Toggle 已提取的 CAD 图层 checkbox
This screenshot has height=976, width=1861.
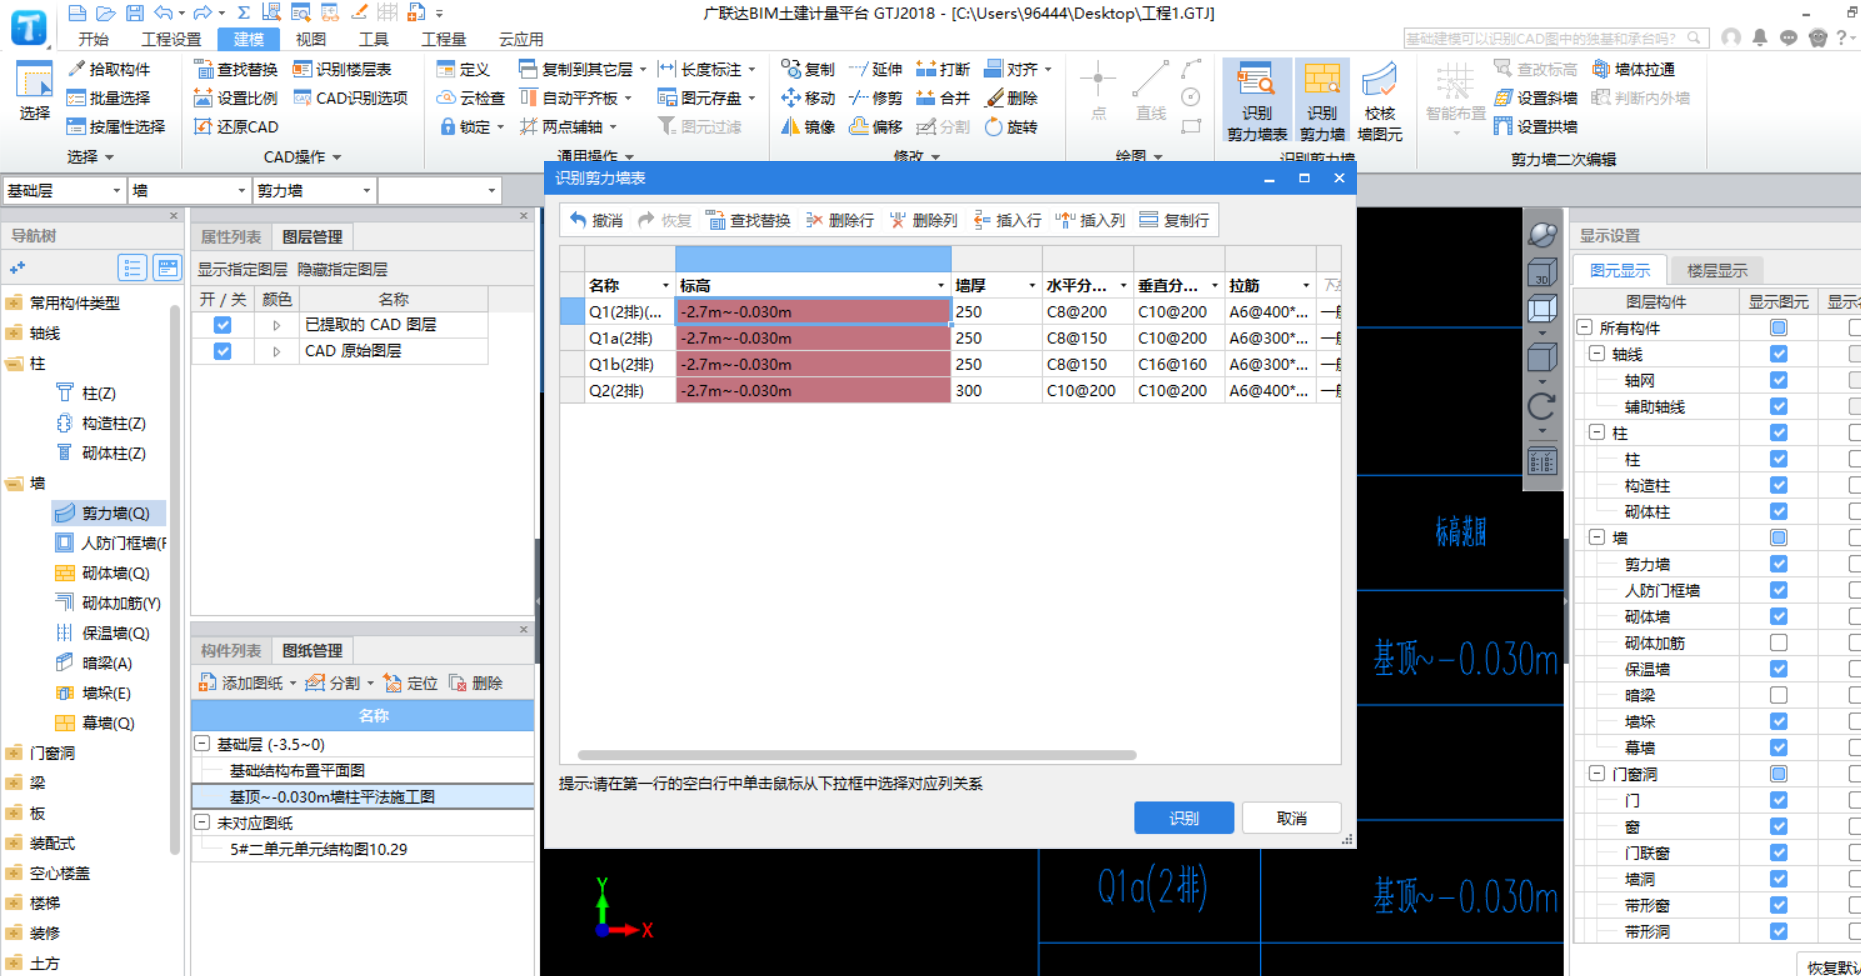[222, 325]
